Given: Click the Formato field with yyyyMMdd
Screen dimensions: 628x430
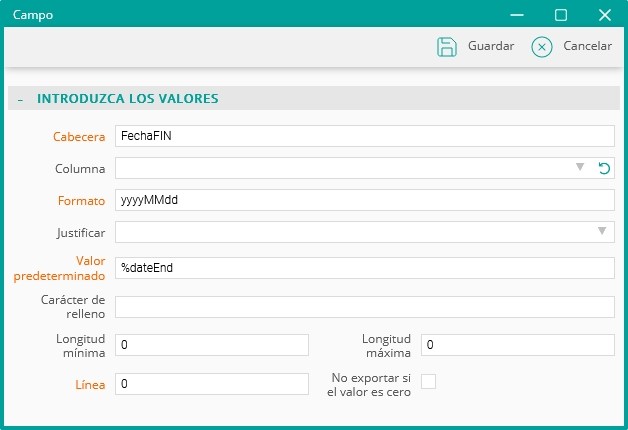Looking at the screenshot, I should [364, 200].
